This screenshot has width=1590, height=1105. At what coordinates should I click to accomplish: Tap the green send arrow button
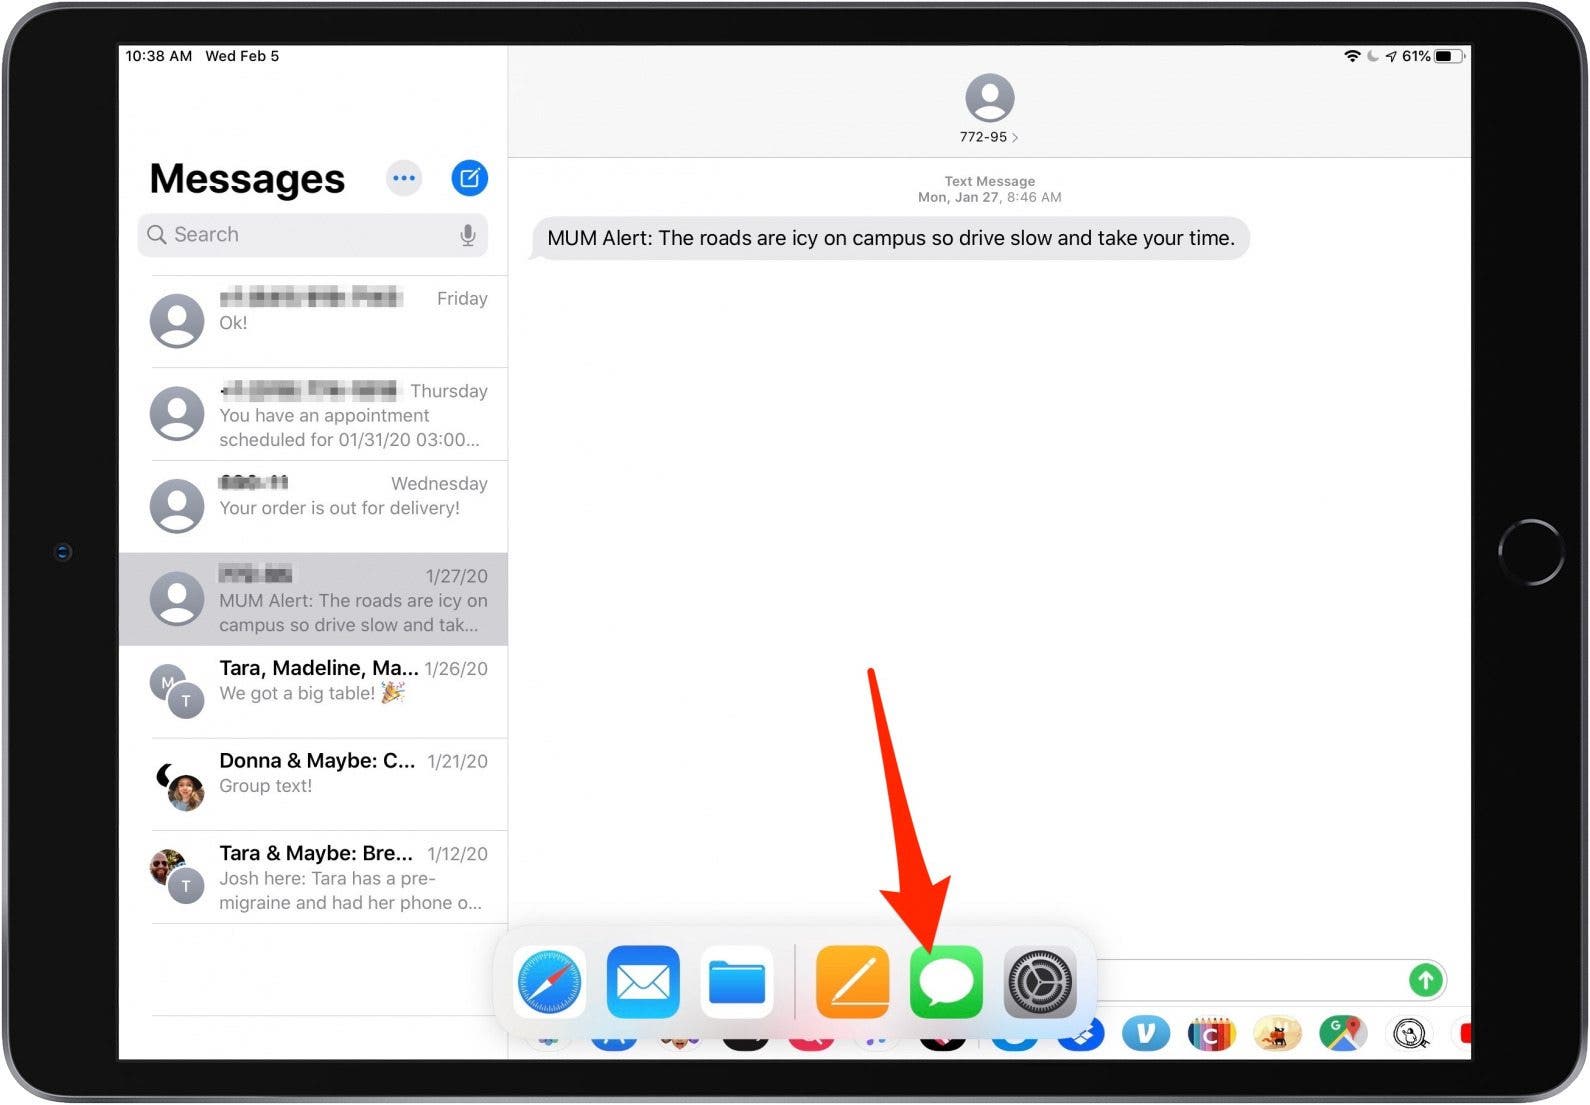[x=1426, y=979]
